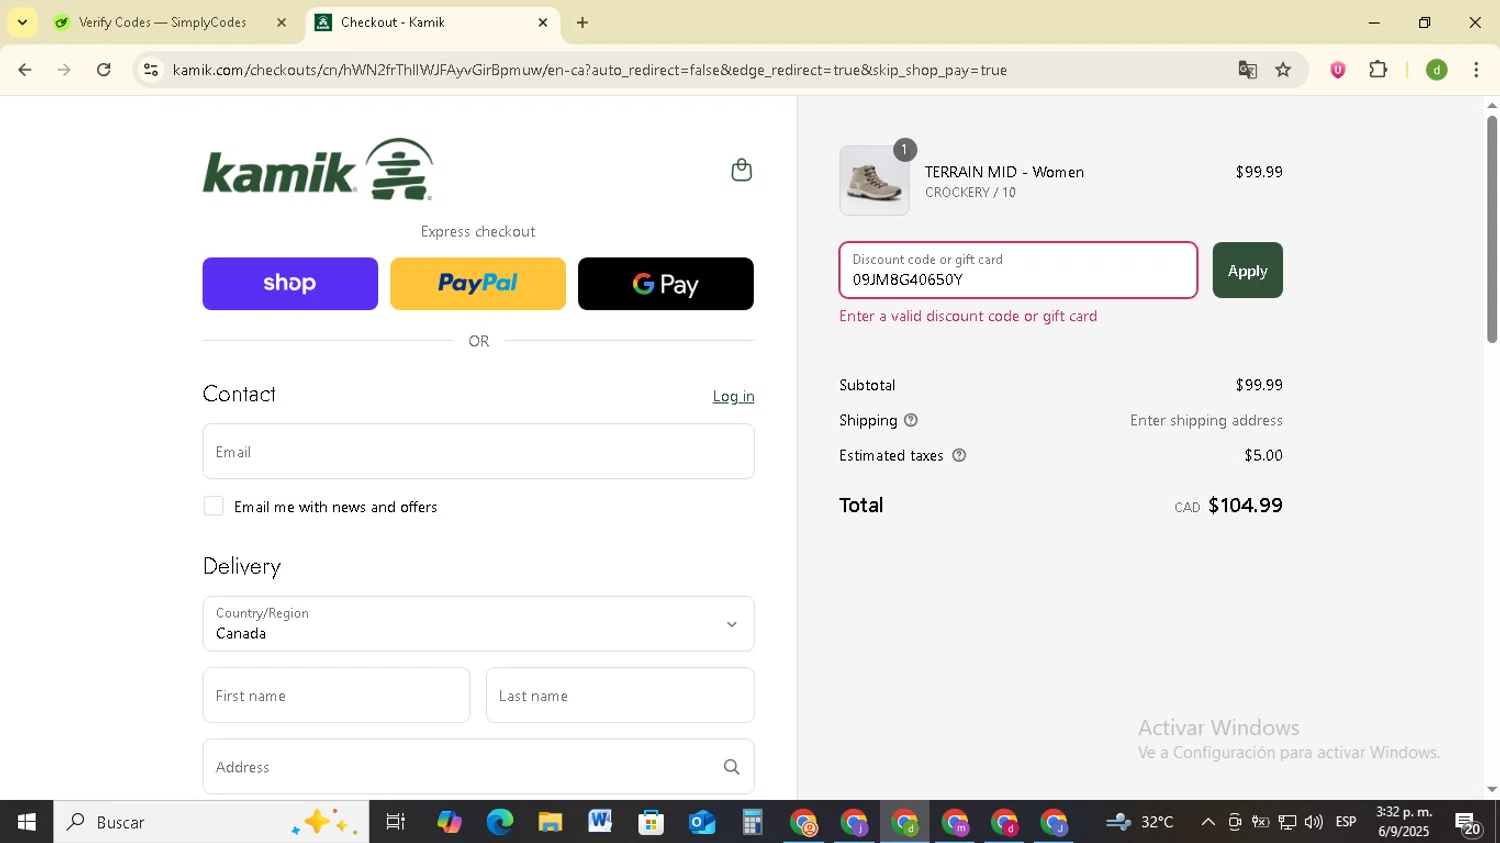Open site information icon in address bar

click(150, 70)
